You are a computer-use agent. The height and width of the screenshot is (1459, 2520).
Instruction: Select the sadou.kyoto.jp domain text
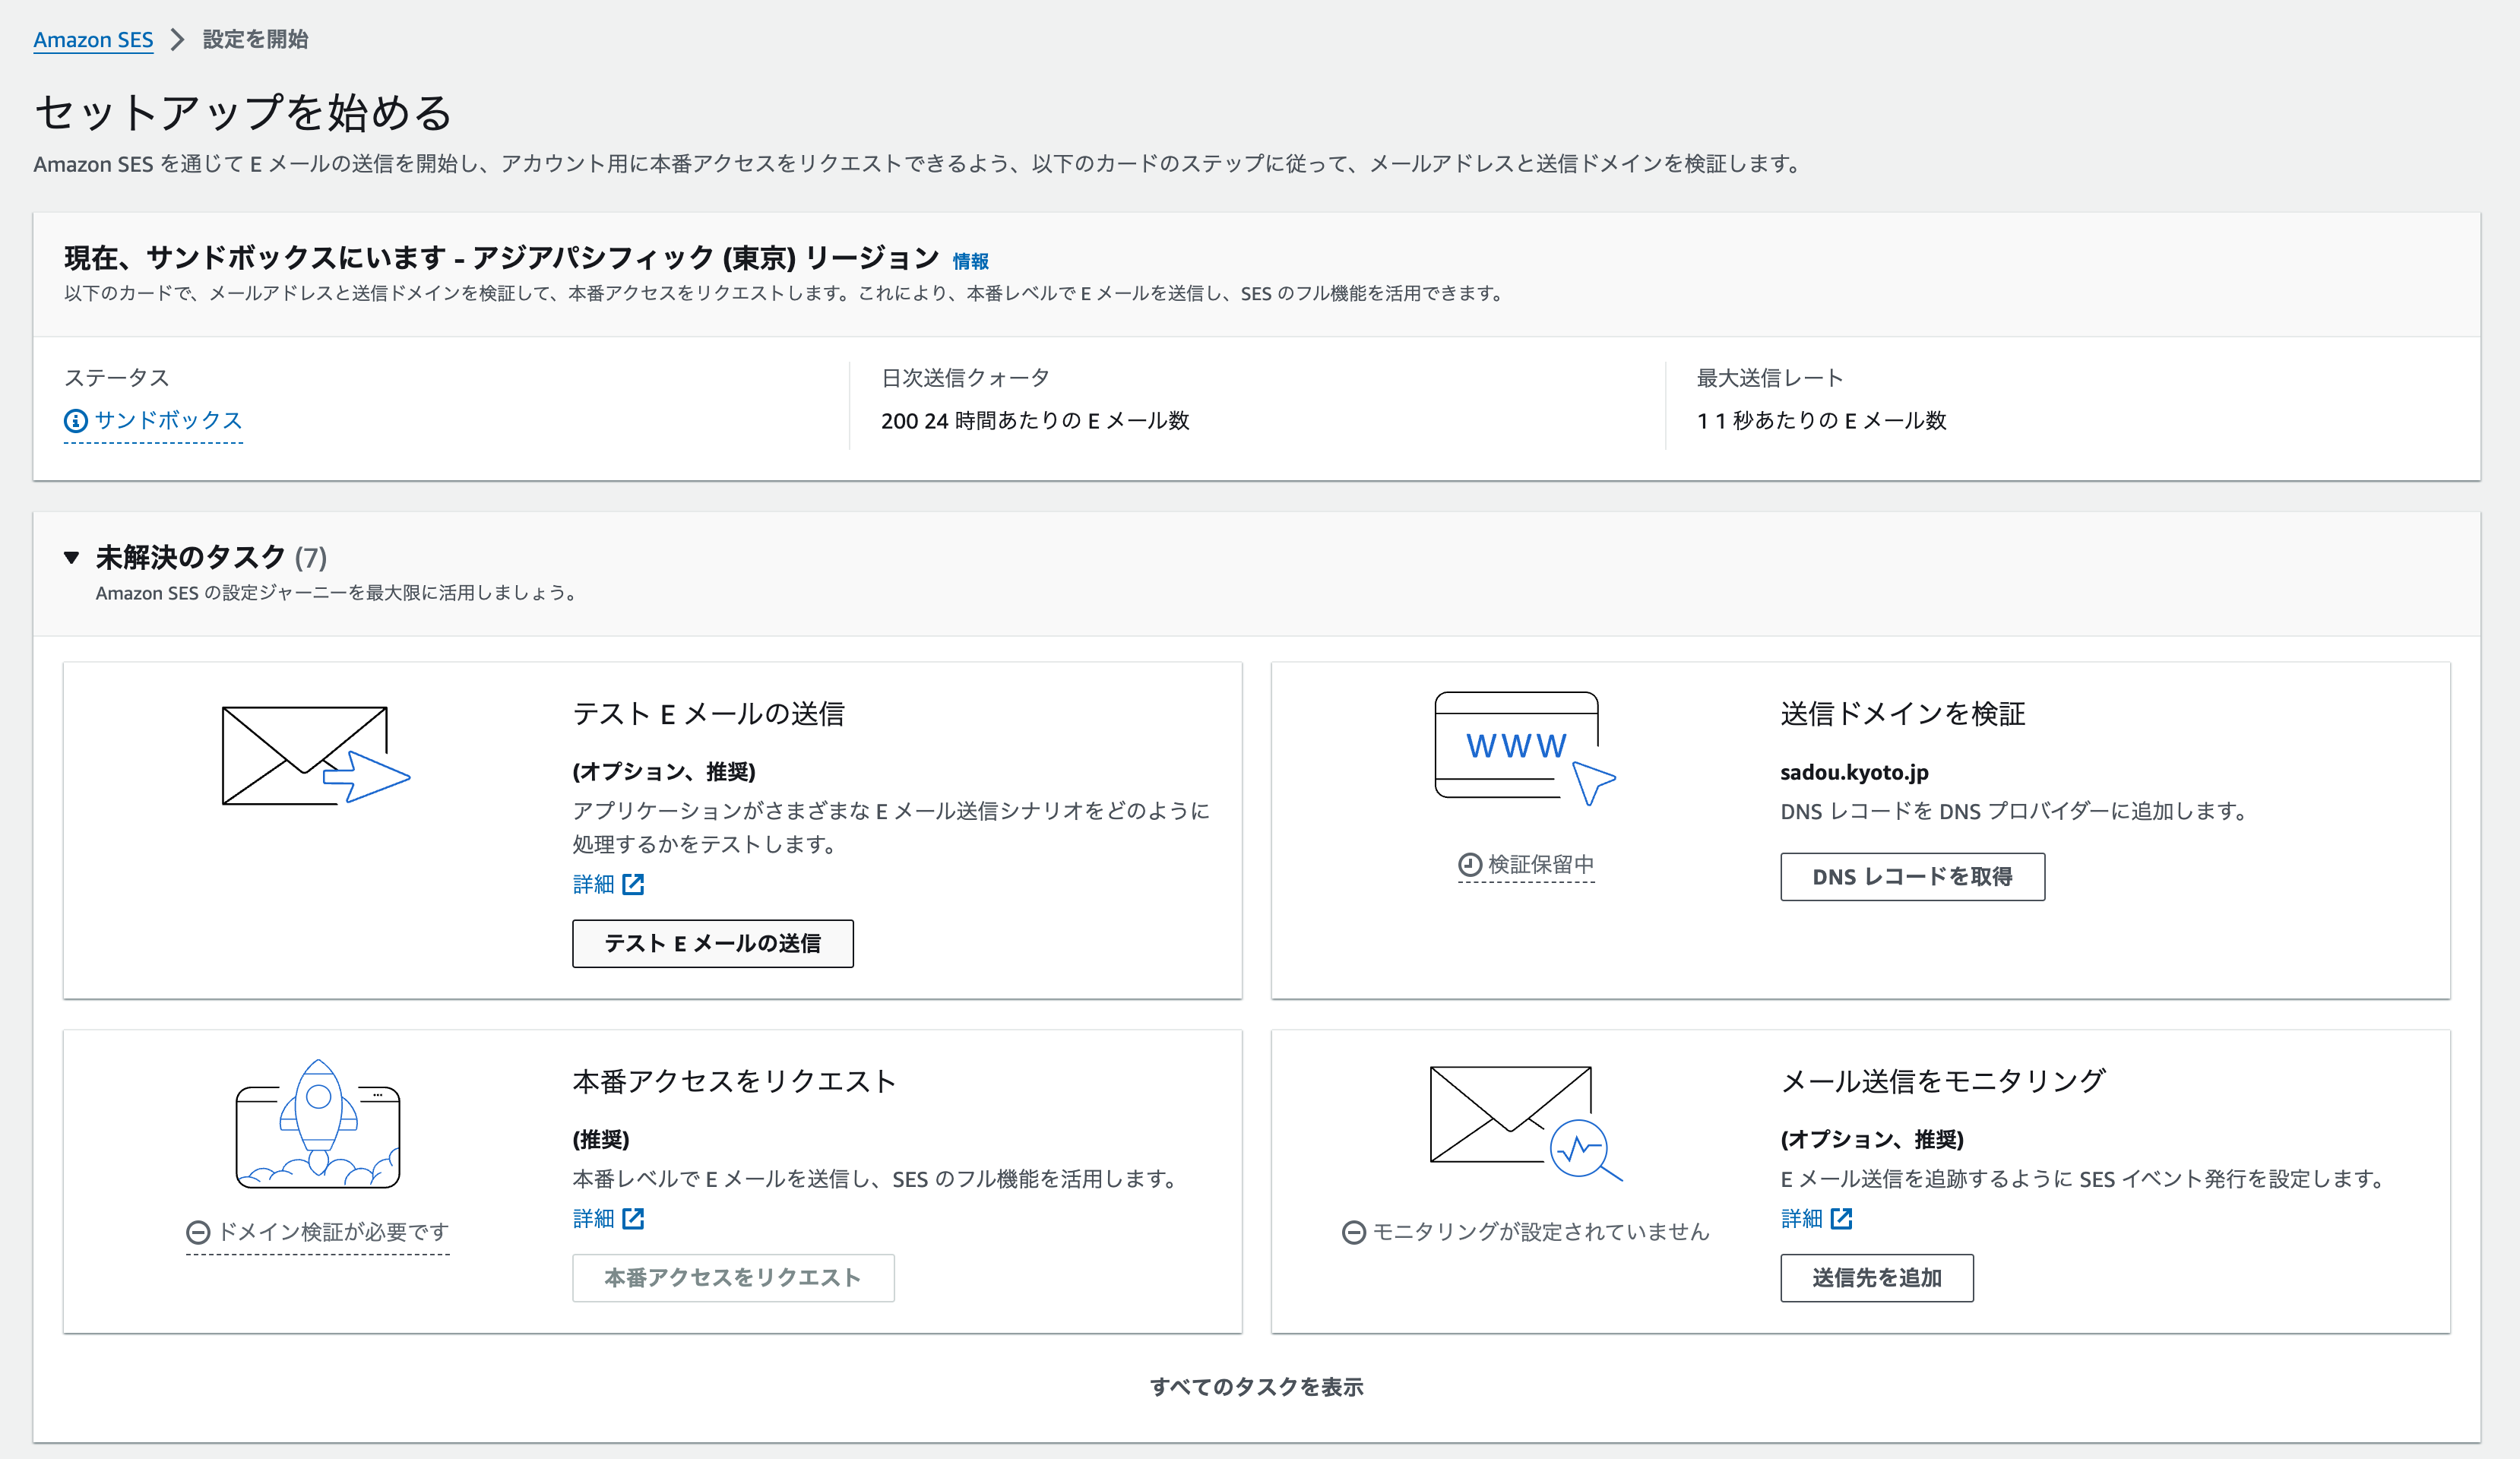click(1854, 772)
